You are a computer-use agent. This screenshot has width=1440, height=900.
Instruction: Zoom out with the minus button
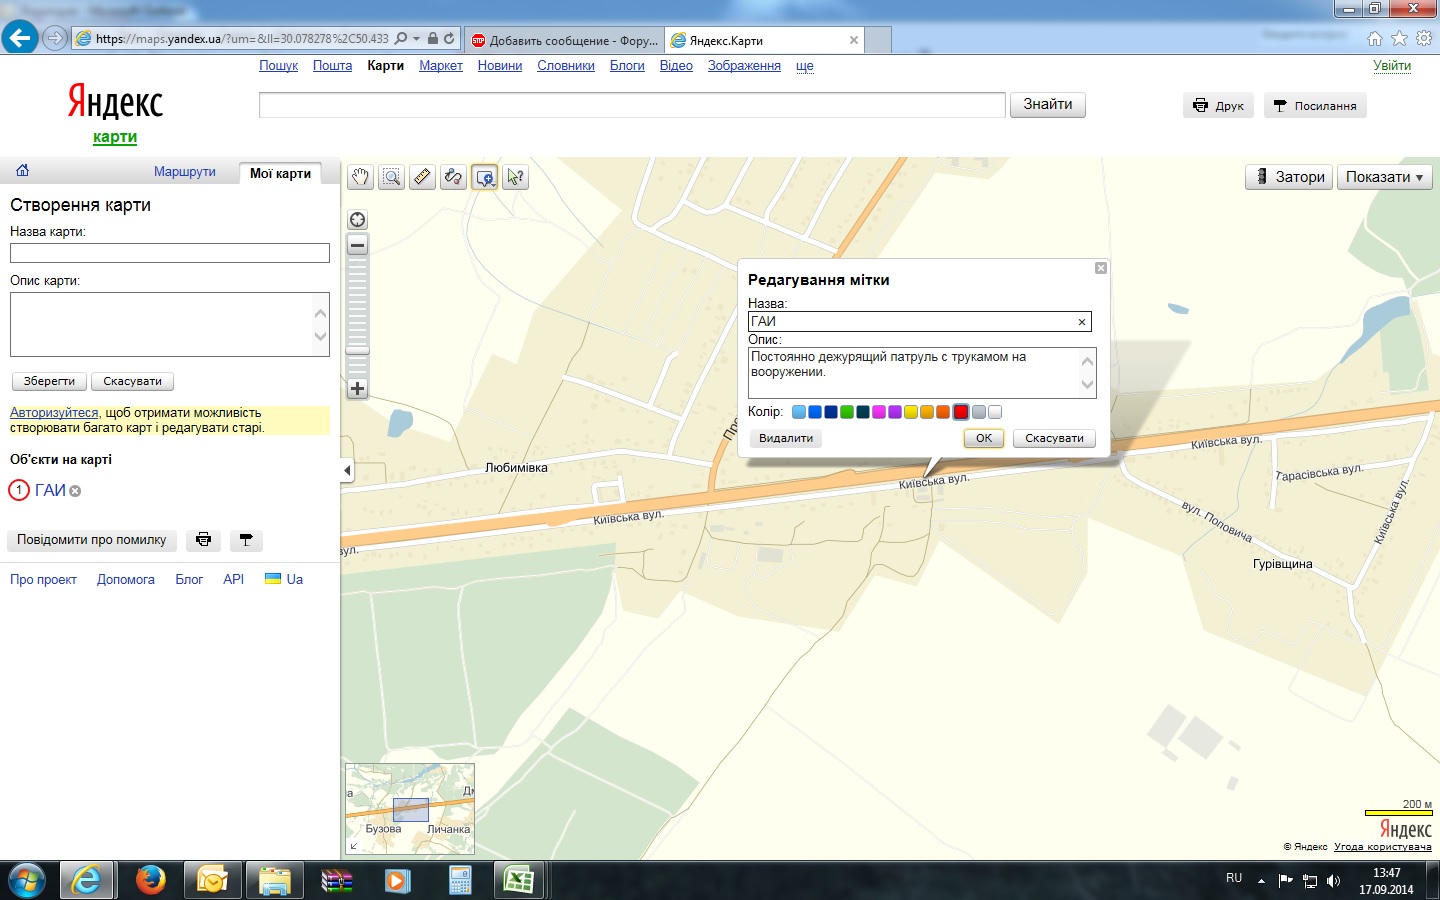pos(357,245)
